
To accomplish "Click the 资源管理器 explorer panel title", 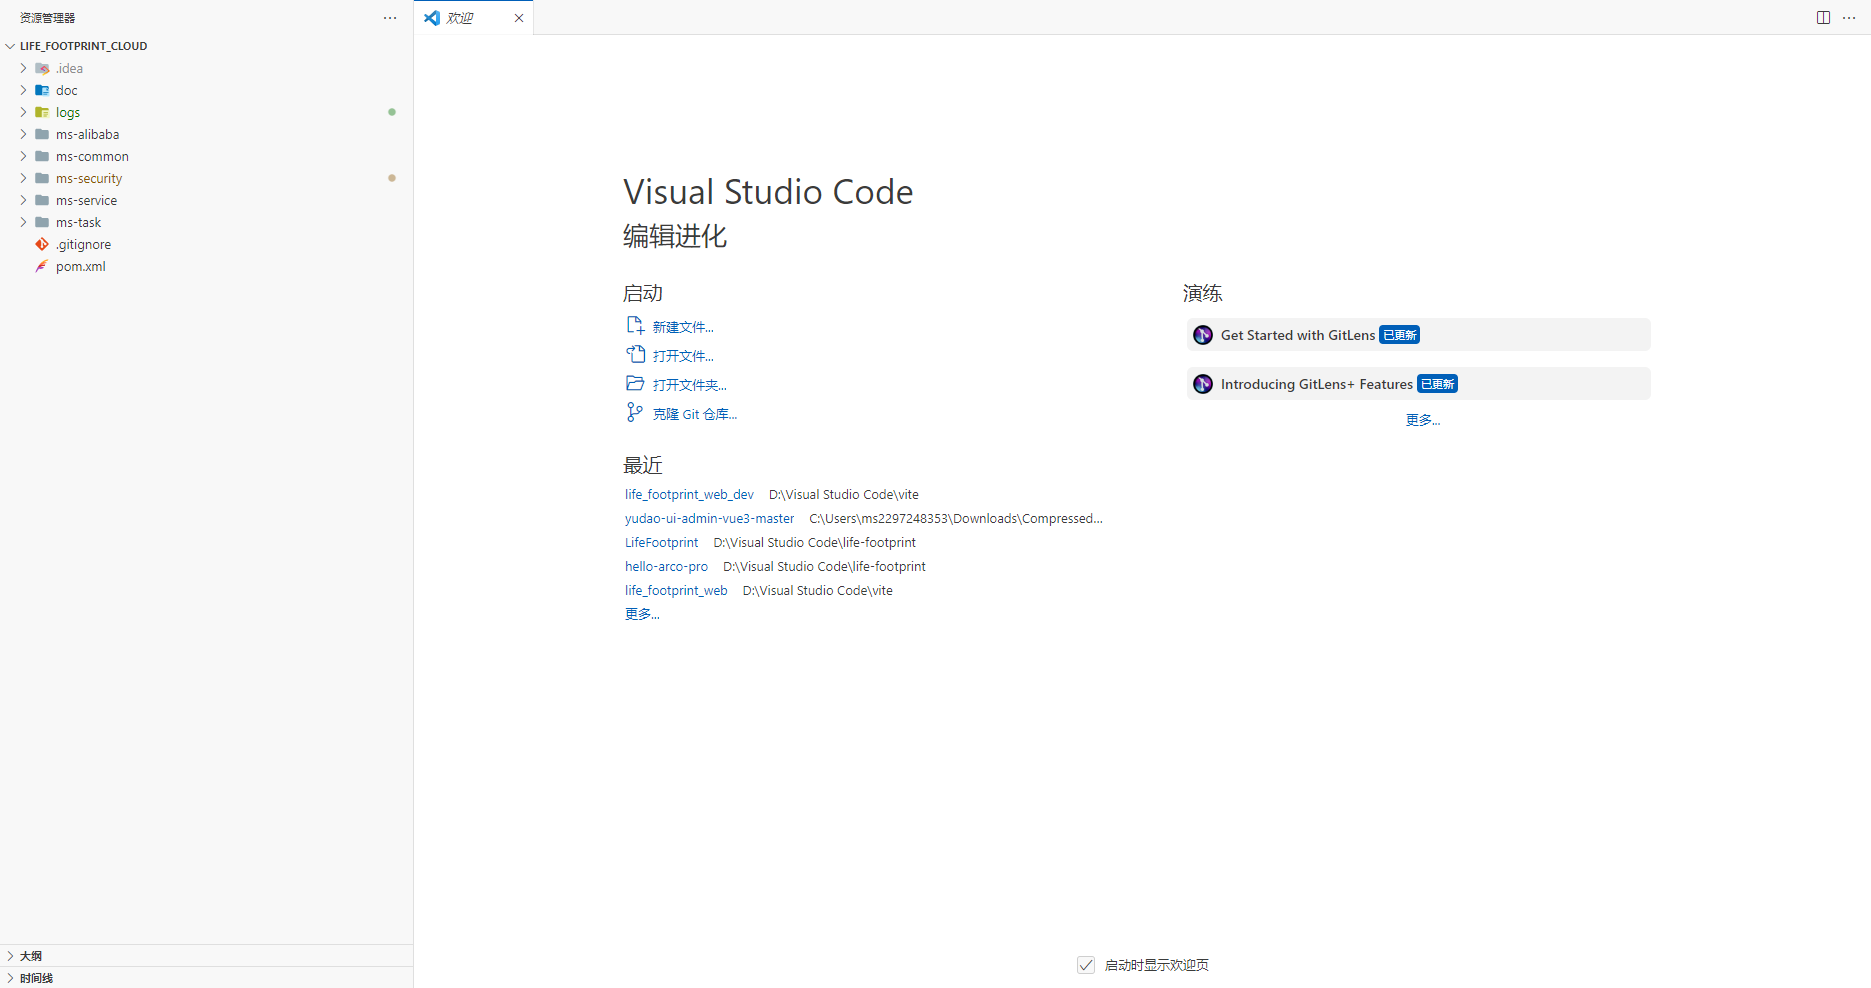I will (47, 18).
